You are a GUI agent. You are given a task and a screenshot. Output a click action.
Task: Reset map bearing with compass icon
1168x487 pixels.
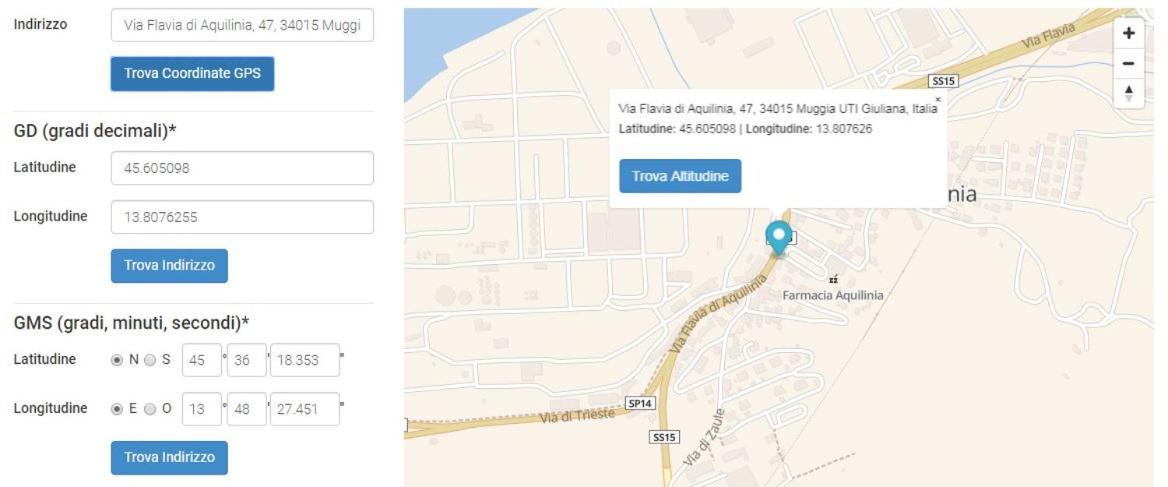tap(1129, 93)
